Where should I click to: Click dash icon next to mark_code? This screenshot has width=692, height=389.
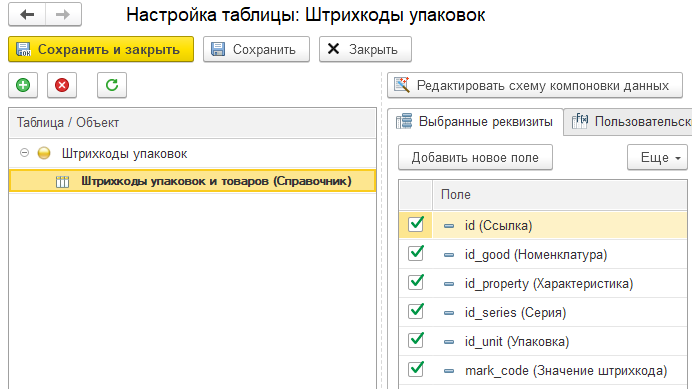(449, 371)
